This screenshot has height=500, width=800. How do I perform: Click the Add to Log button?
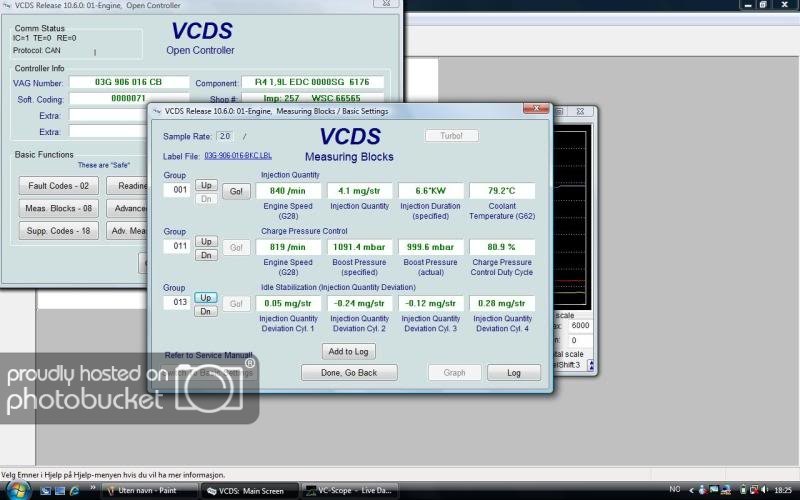349,351
